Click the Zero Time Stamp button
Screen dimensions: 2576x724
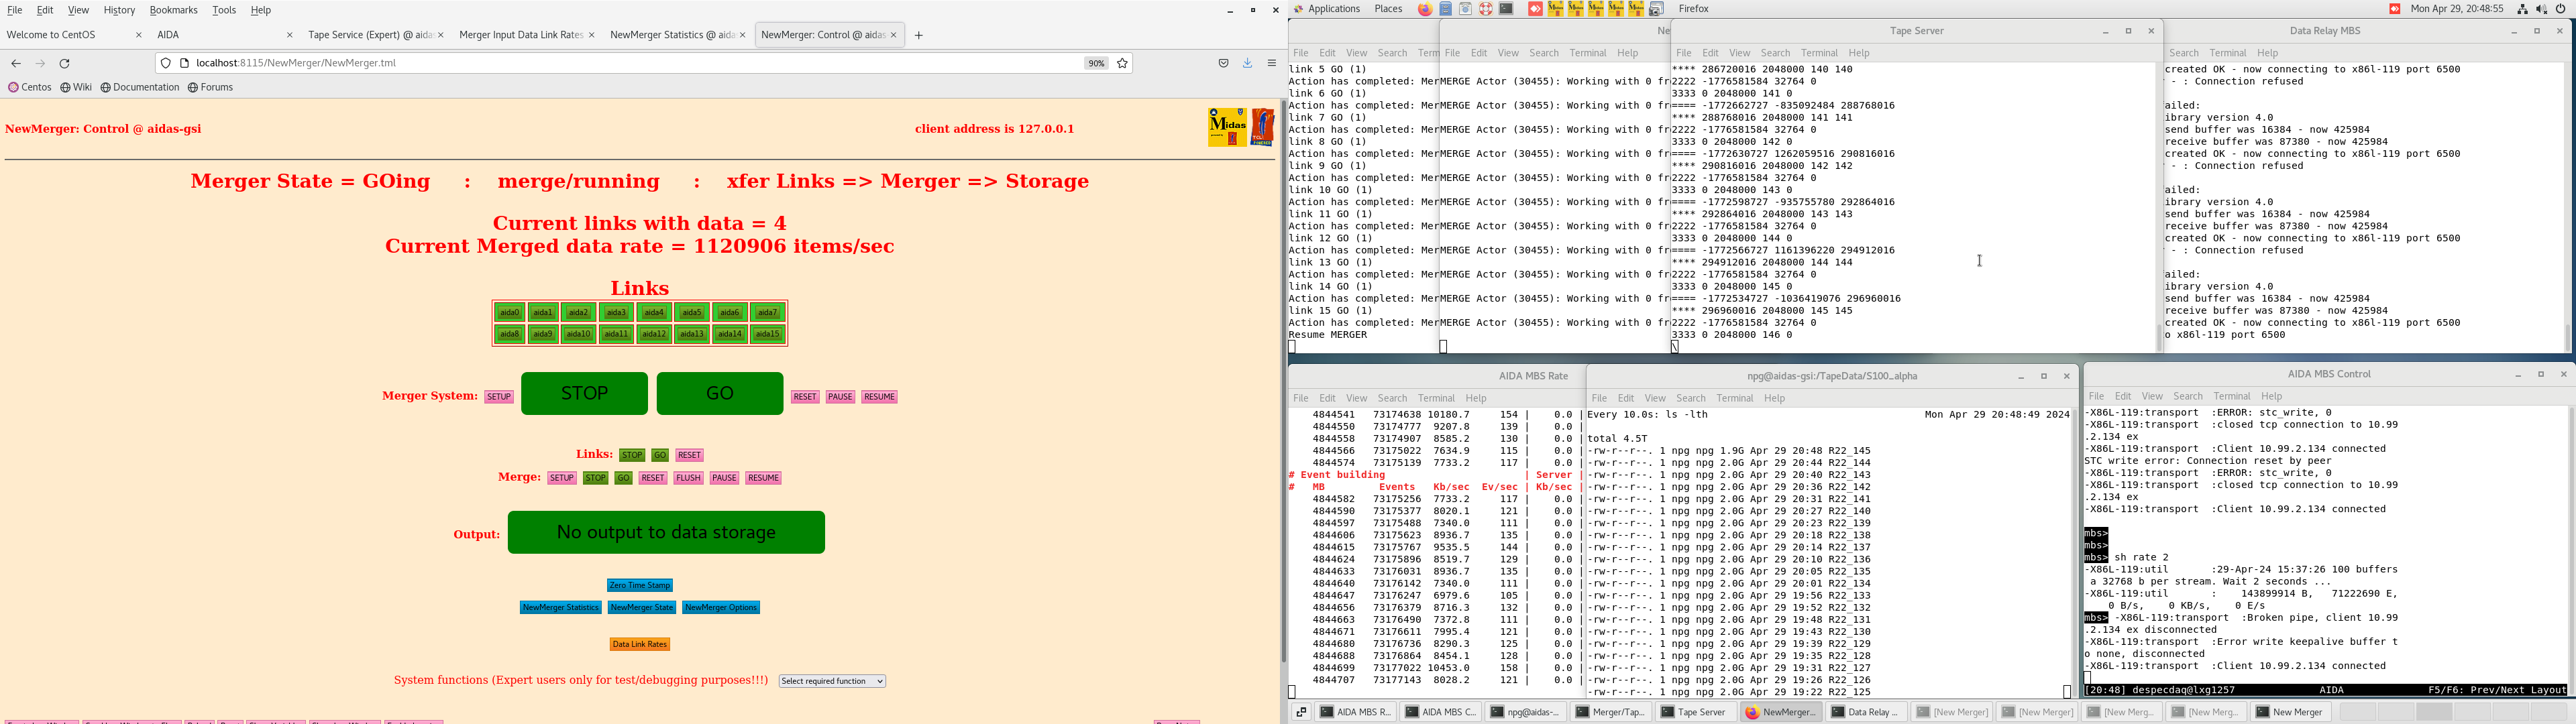click(640, 585)
